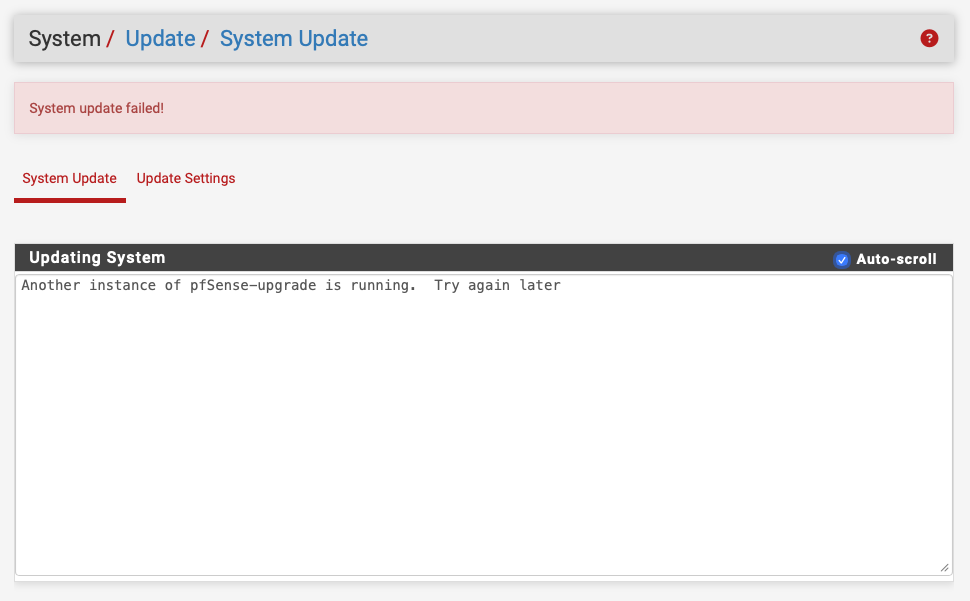The height and width of the screenshot is (601, 970).
Task: Switch to the Update Settings tab
Action: pos(186,178)
